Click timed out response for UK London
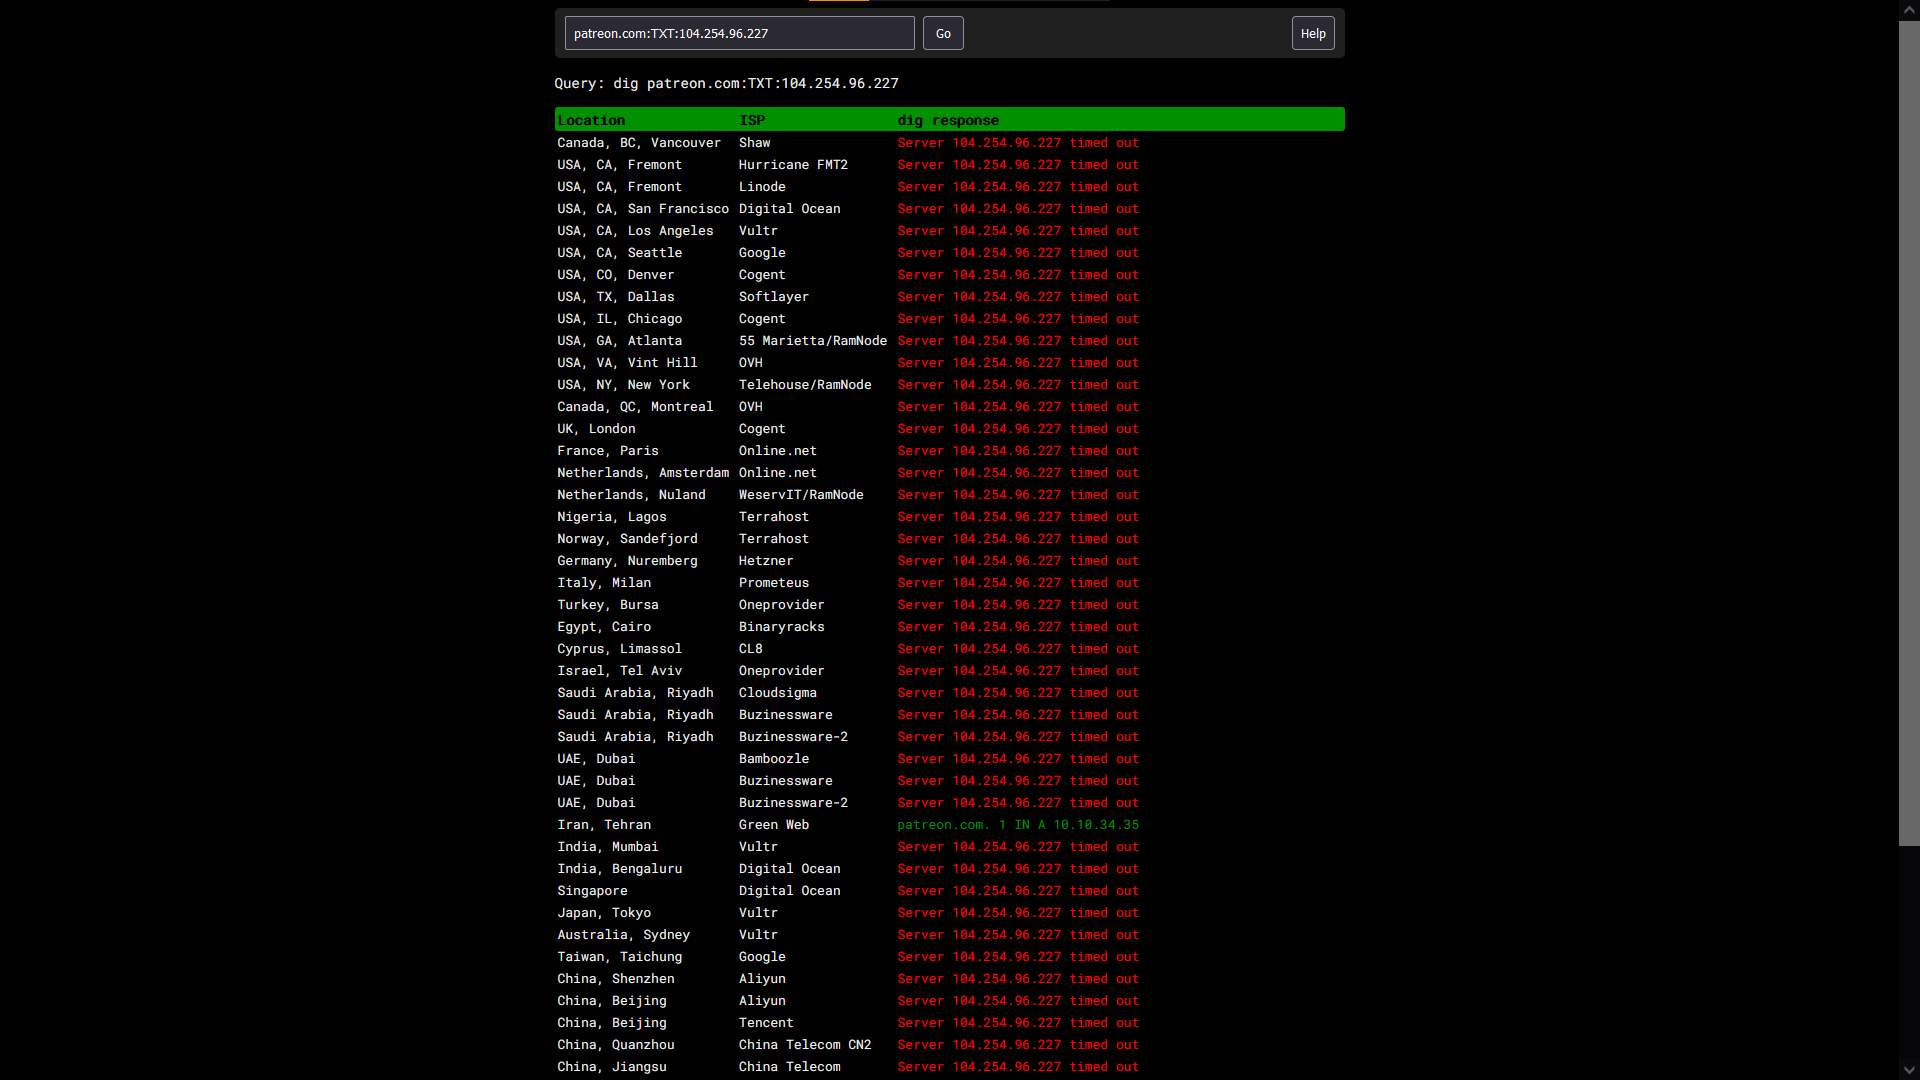Viewport: 1920px width, 1080px height. (1017, 429)
